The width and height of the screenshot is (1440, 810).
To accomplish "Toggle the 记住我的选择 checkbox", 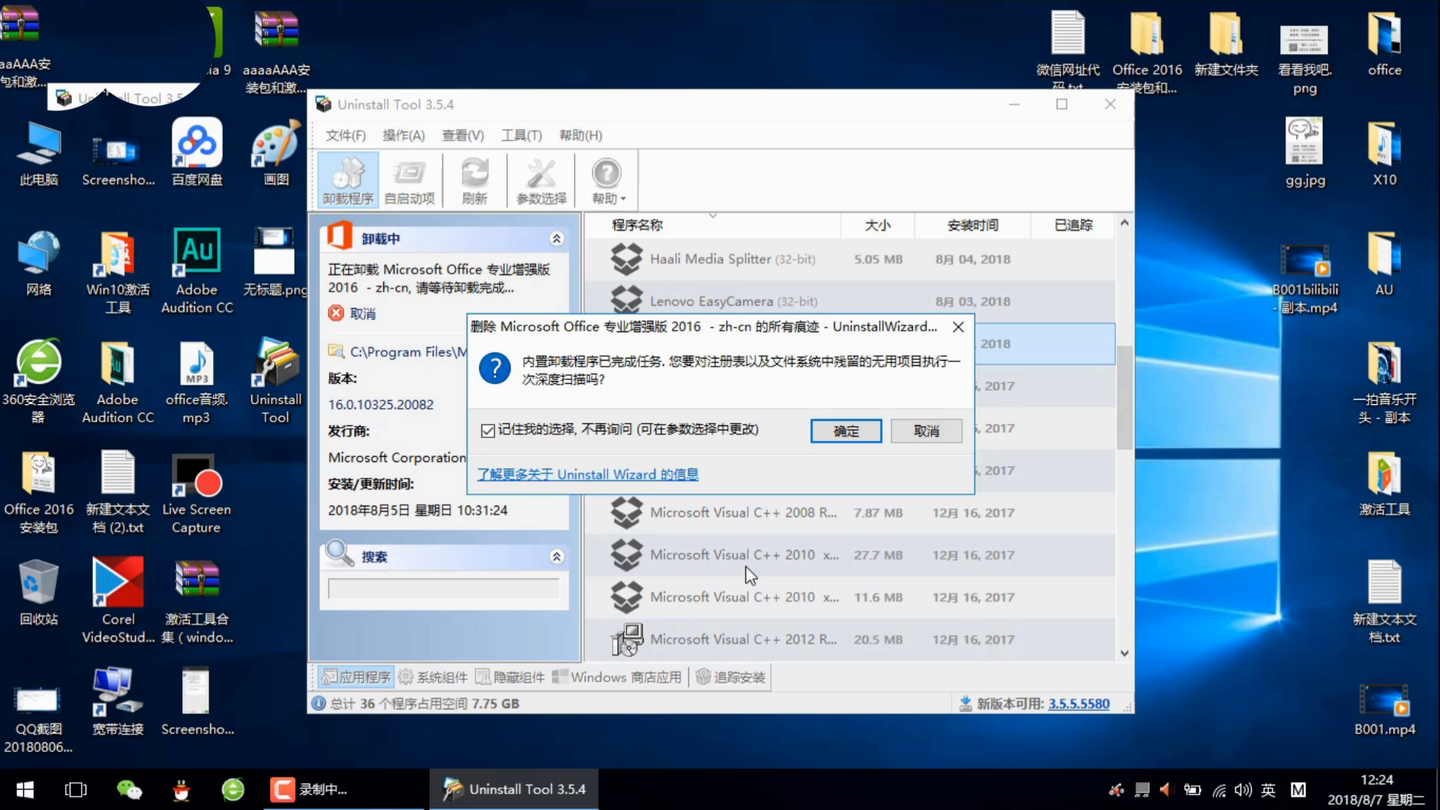I will point(488,430).
